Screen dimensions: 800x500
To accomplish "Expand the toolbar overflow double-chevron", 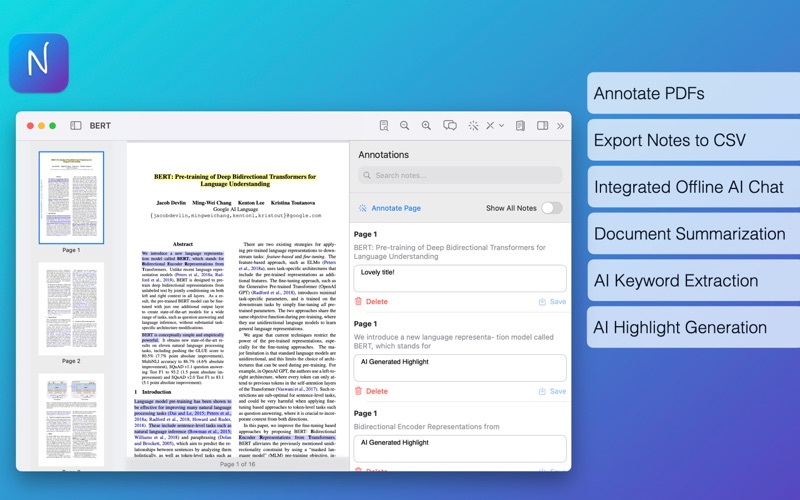I will [560, 126].
